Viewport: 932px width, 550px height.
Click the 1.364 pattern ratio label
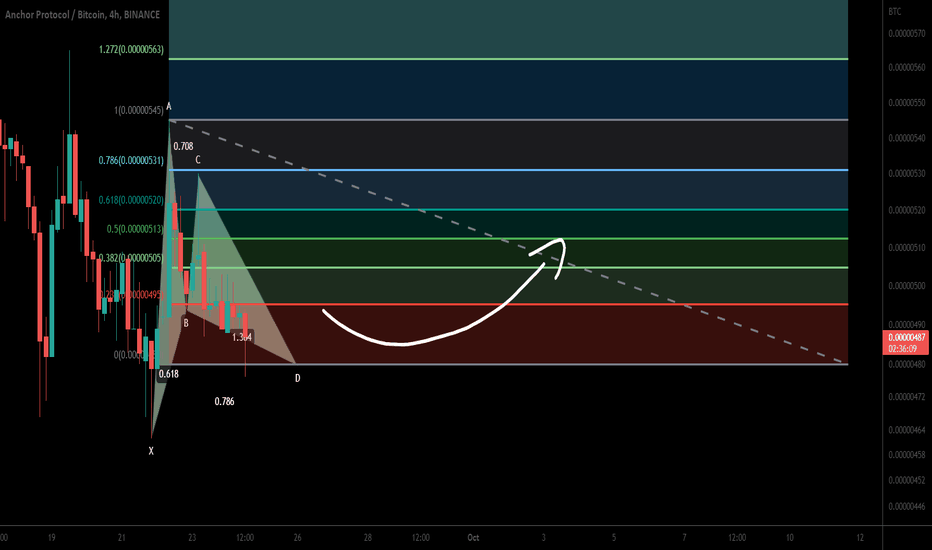(242, 337)
